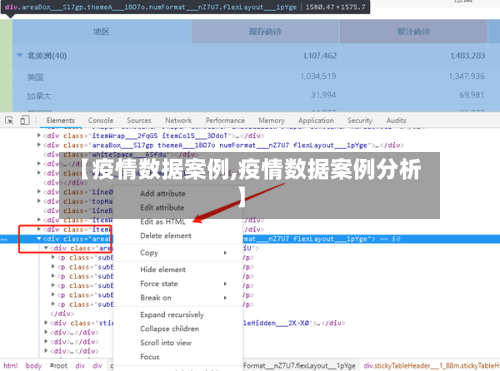Expand the div with class line0

coord(39,192)
